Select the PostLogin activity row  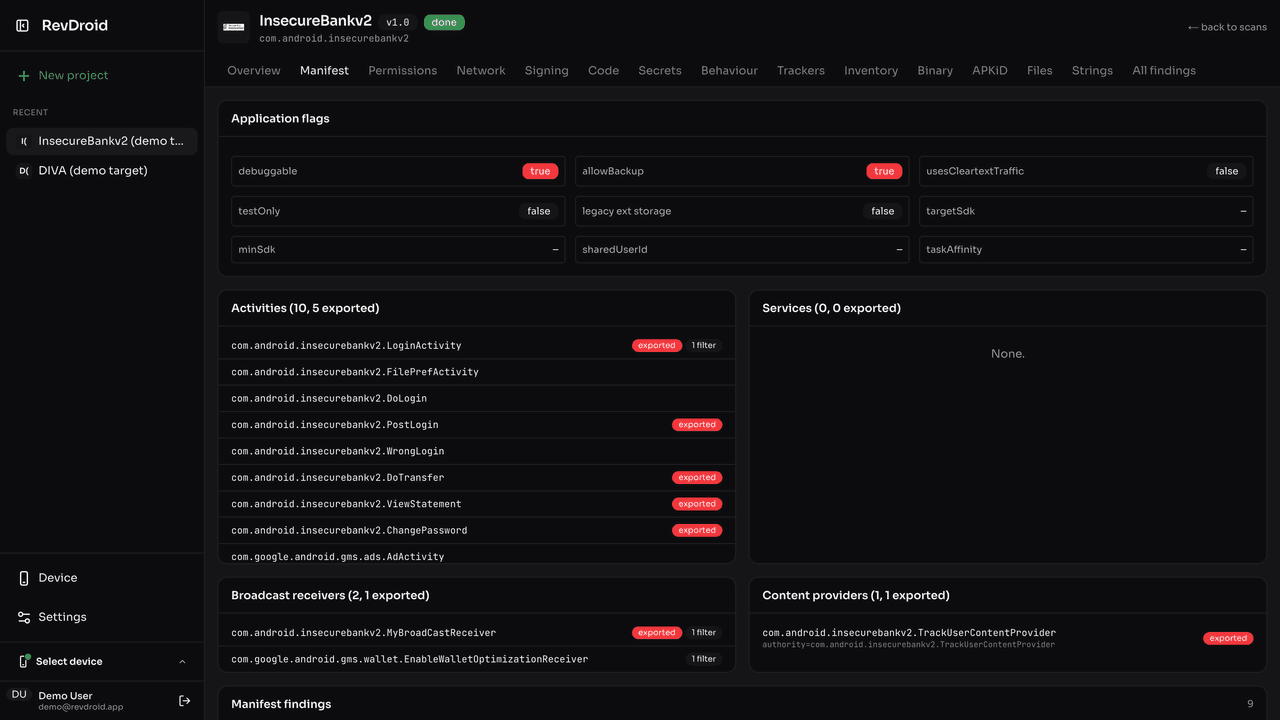(477, 425)
